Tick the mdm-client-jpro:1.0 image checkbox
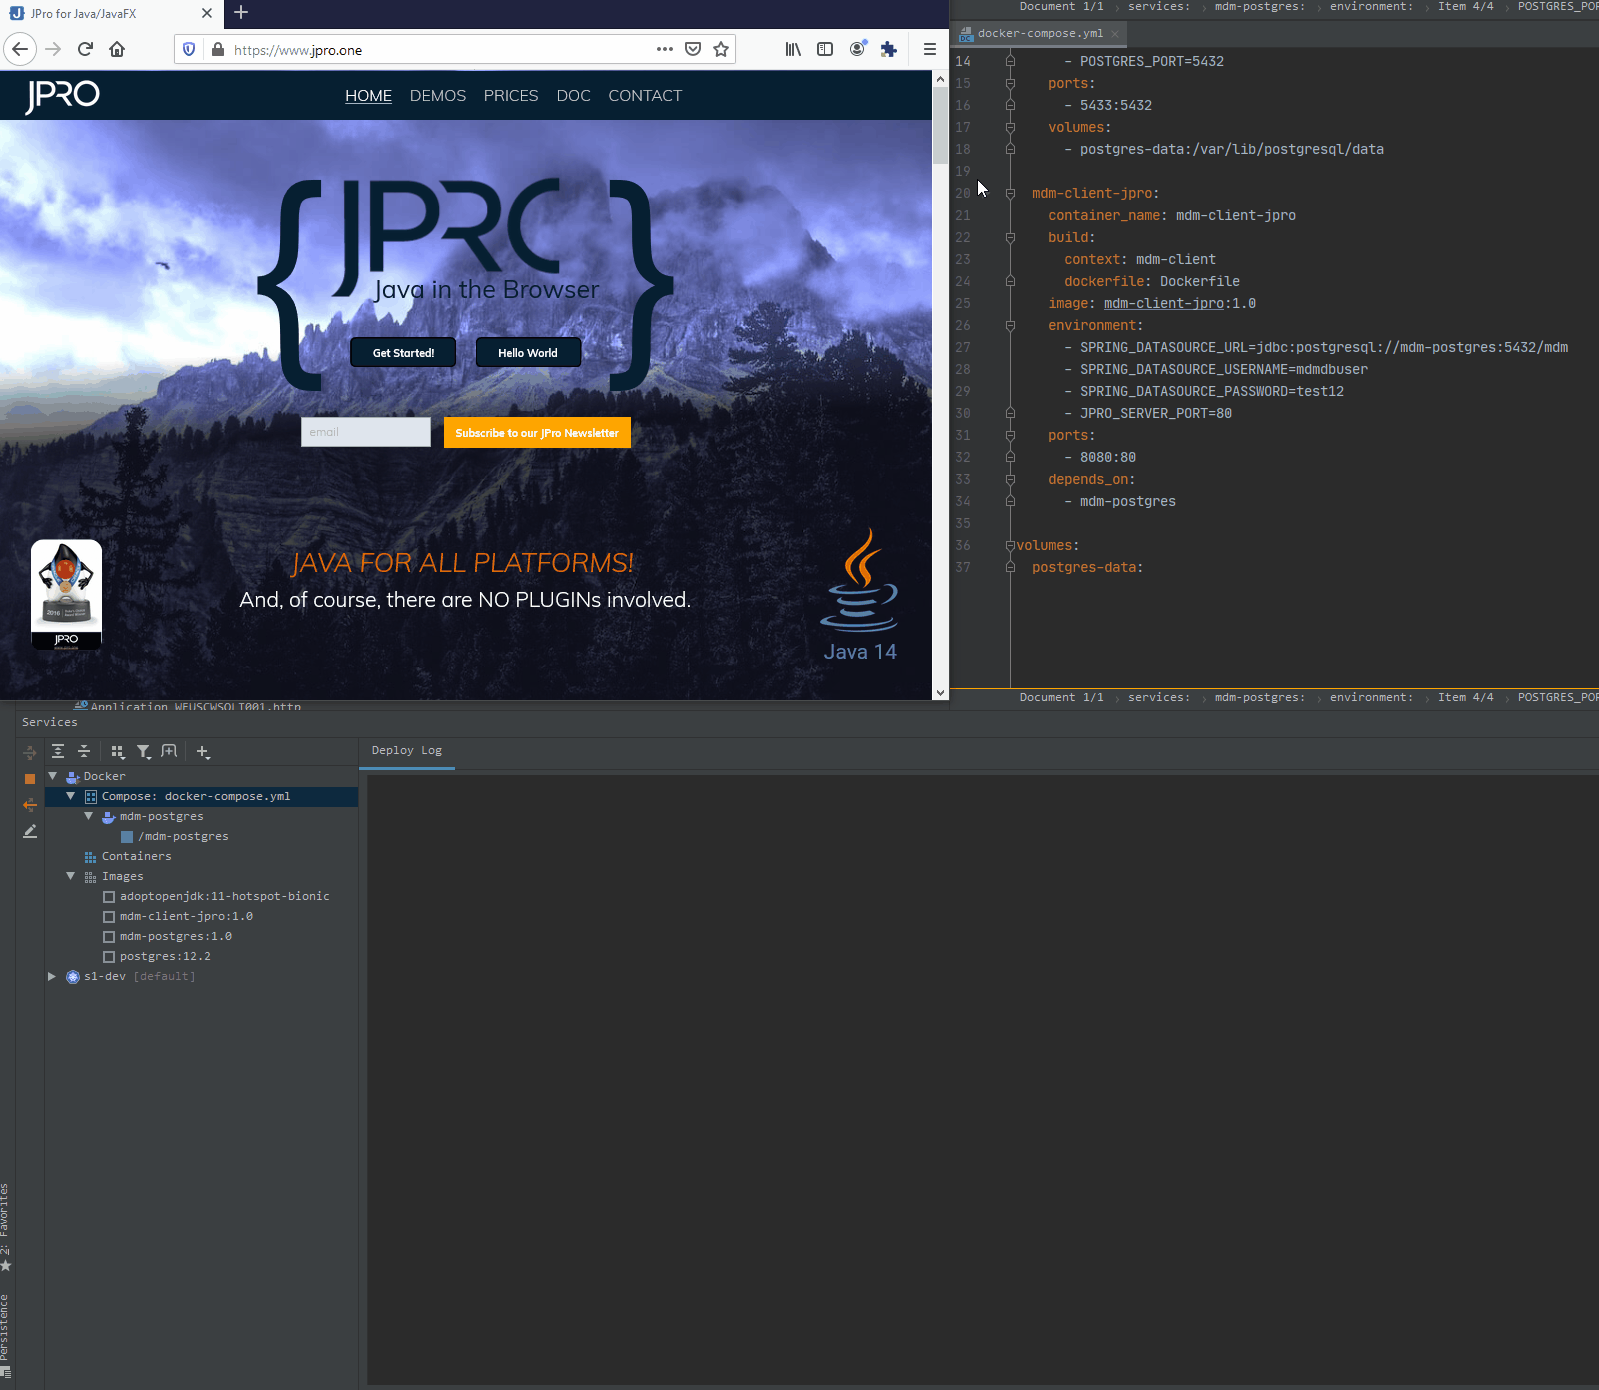Image resolution: width=1599 pixels, height=1390 pixels. (x=109, y=917)
